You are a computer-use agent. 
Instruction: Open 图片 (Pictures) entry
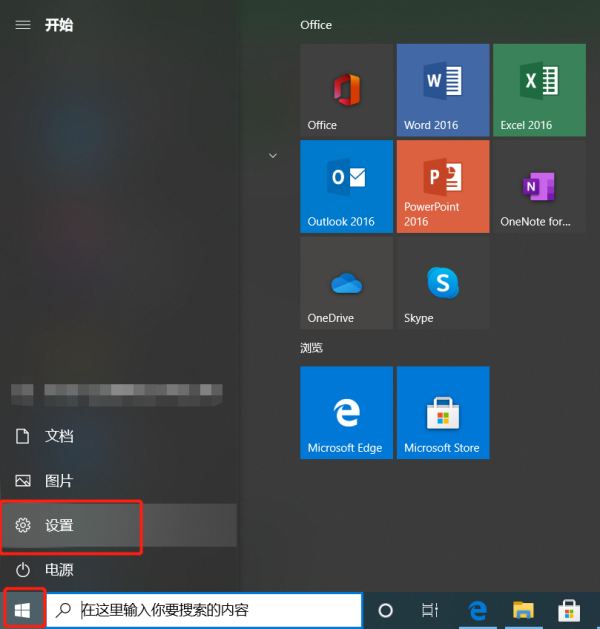coord(119,481)
